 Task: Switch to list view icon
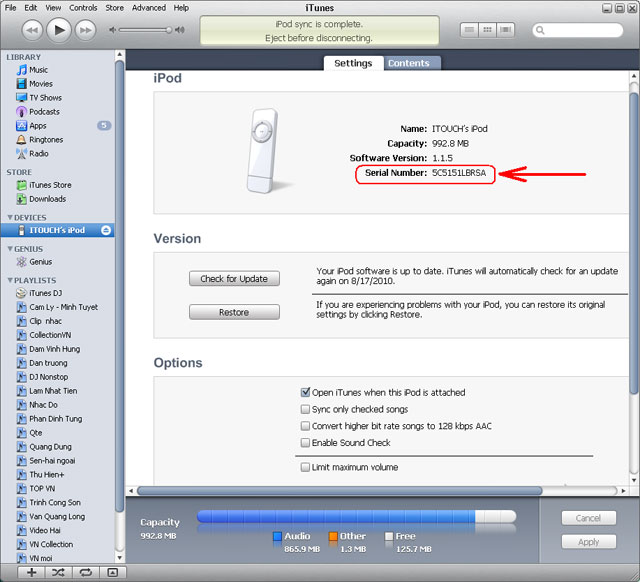(x=469, y=30)
